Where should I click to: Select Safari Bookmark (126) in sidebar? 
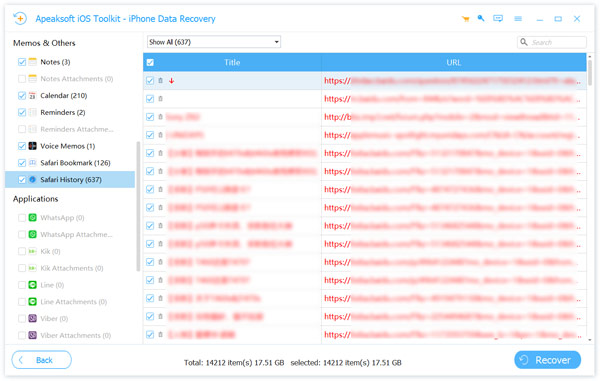pyautogui.click(x=75, y=163)
